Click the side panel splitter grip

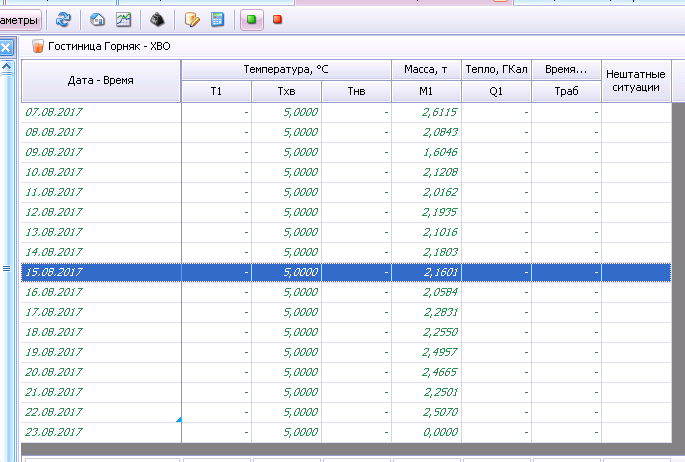[7, 268]
